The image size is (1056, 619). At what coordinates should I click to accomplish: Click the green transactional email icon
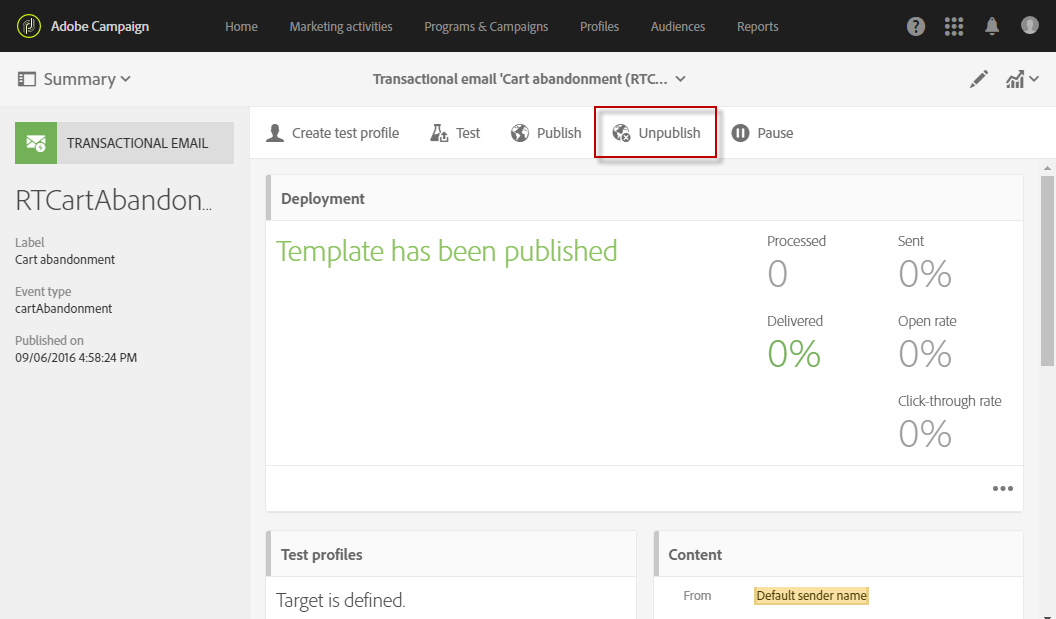[x=36, y=143]
